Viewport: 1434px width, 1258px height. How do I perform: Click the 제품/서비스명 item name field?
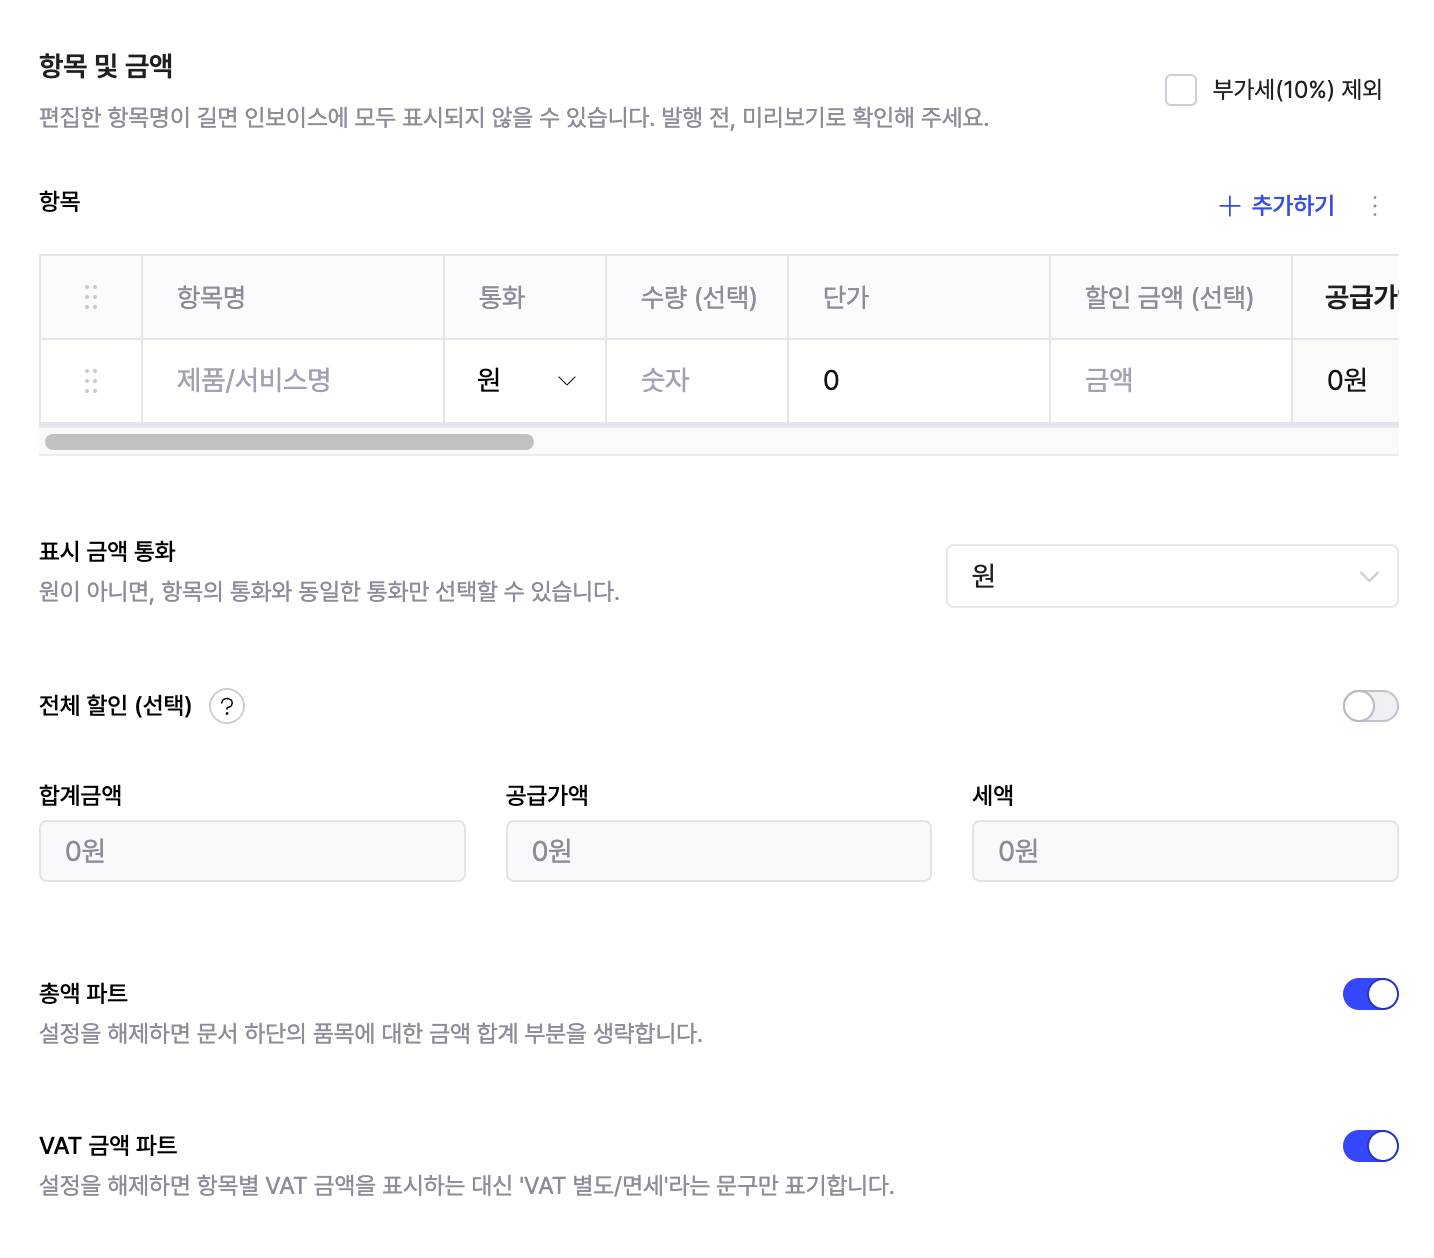[x=293, y=381]
